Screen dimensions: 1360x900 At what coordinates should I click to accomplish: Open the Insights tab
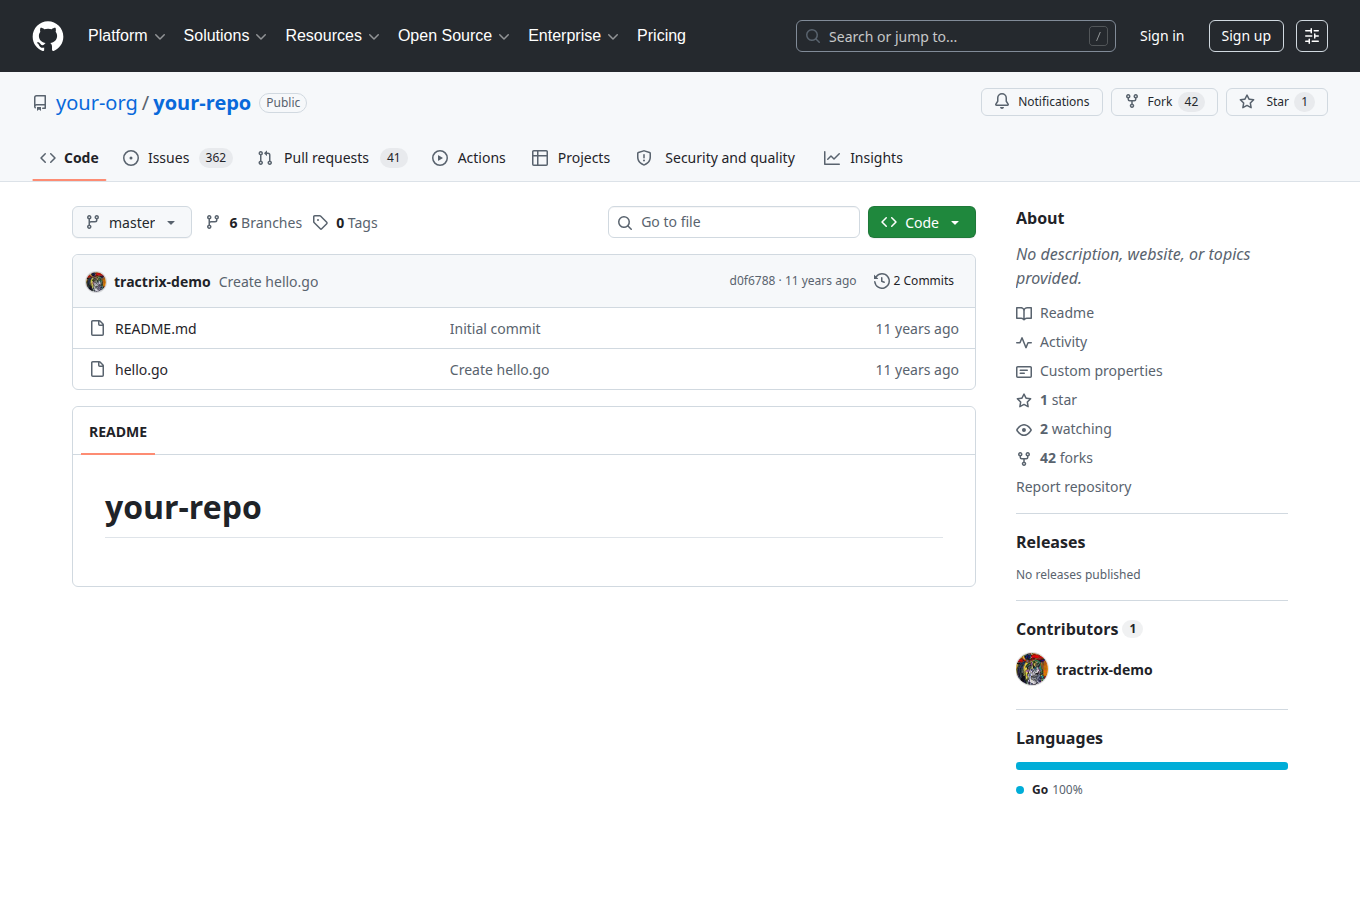tap(863, 158)
